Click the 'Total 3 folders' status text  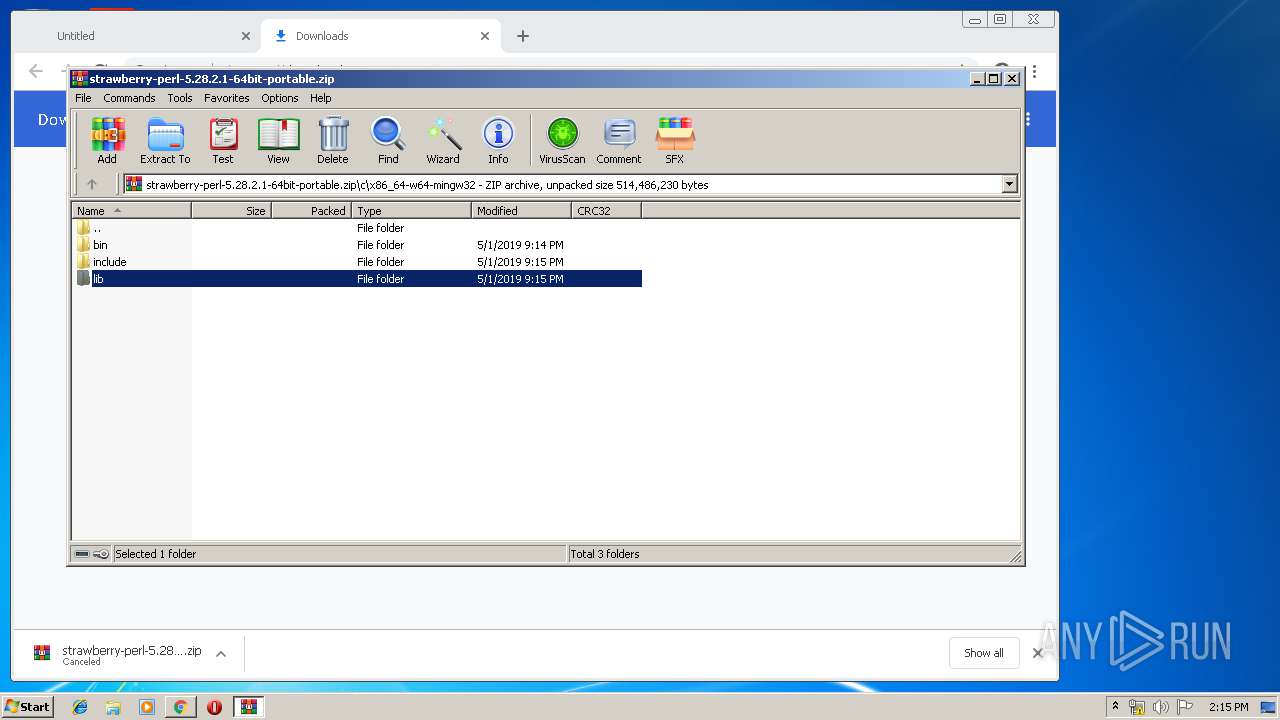pos(605,554)
